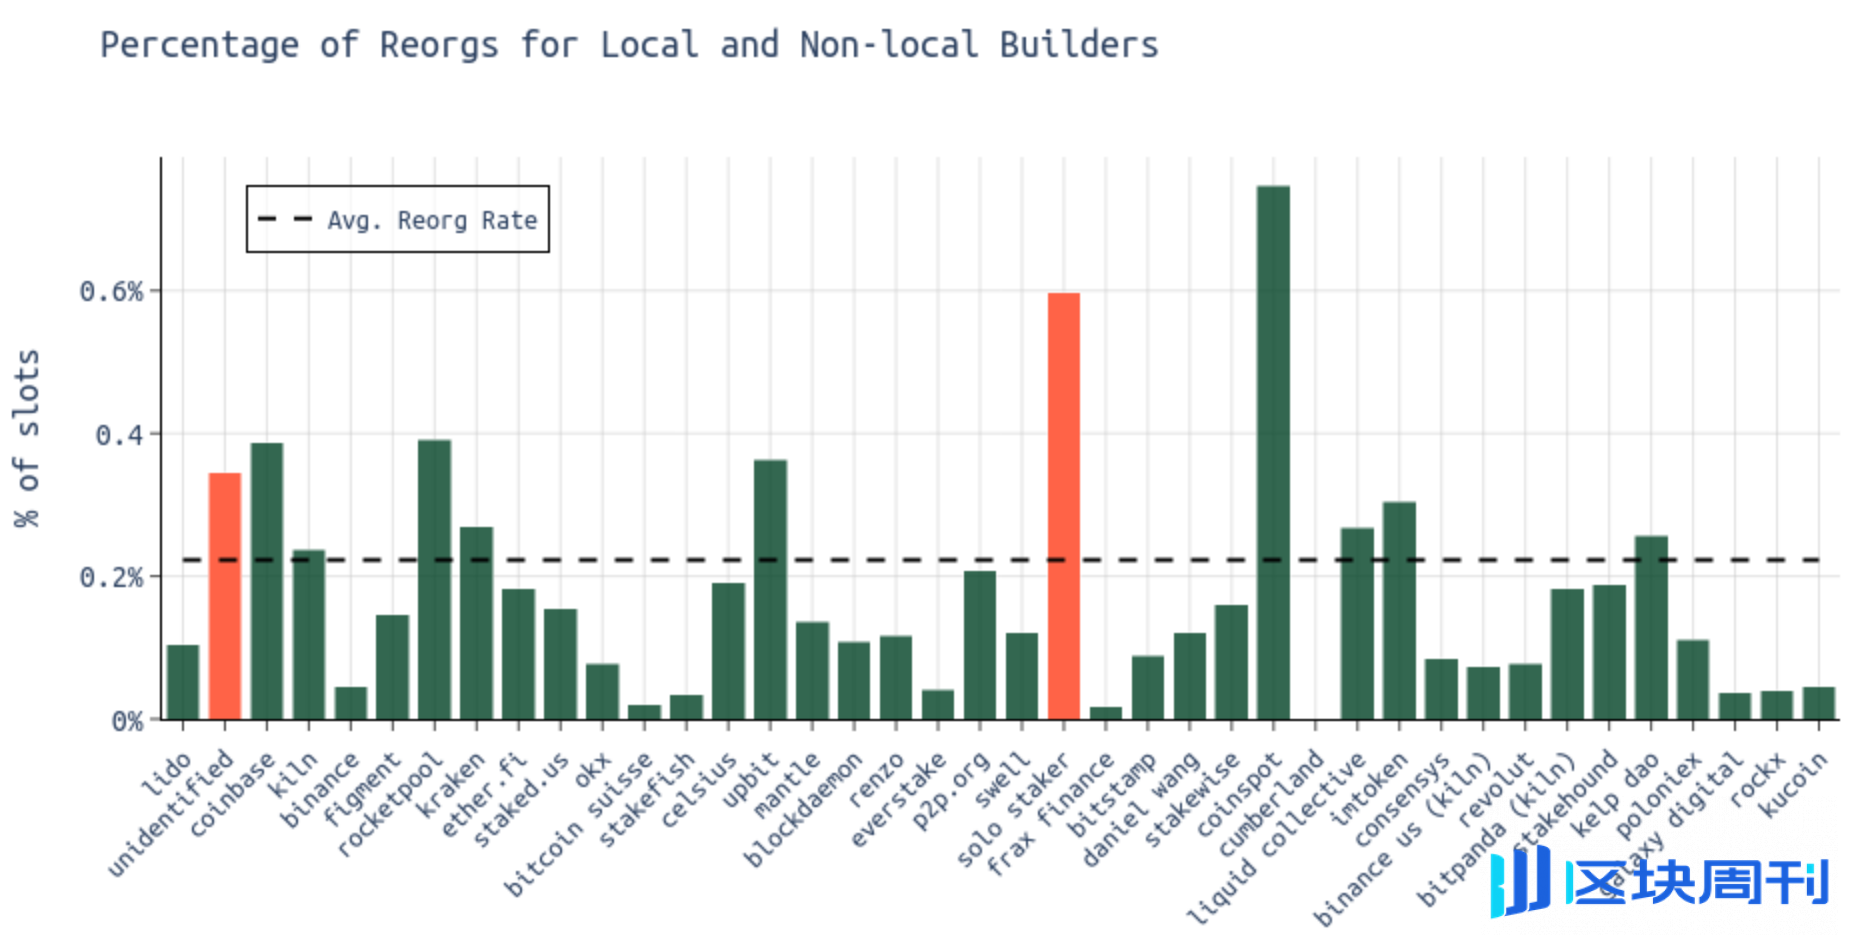Viewport: 1859px width, 935px height.
Task: Click the 0% y-axis tick label
Action: pyautogui.click(x=128, y=721)
